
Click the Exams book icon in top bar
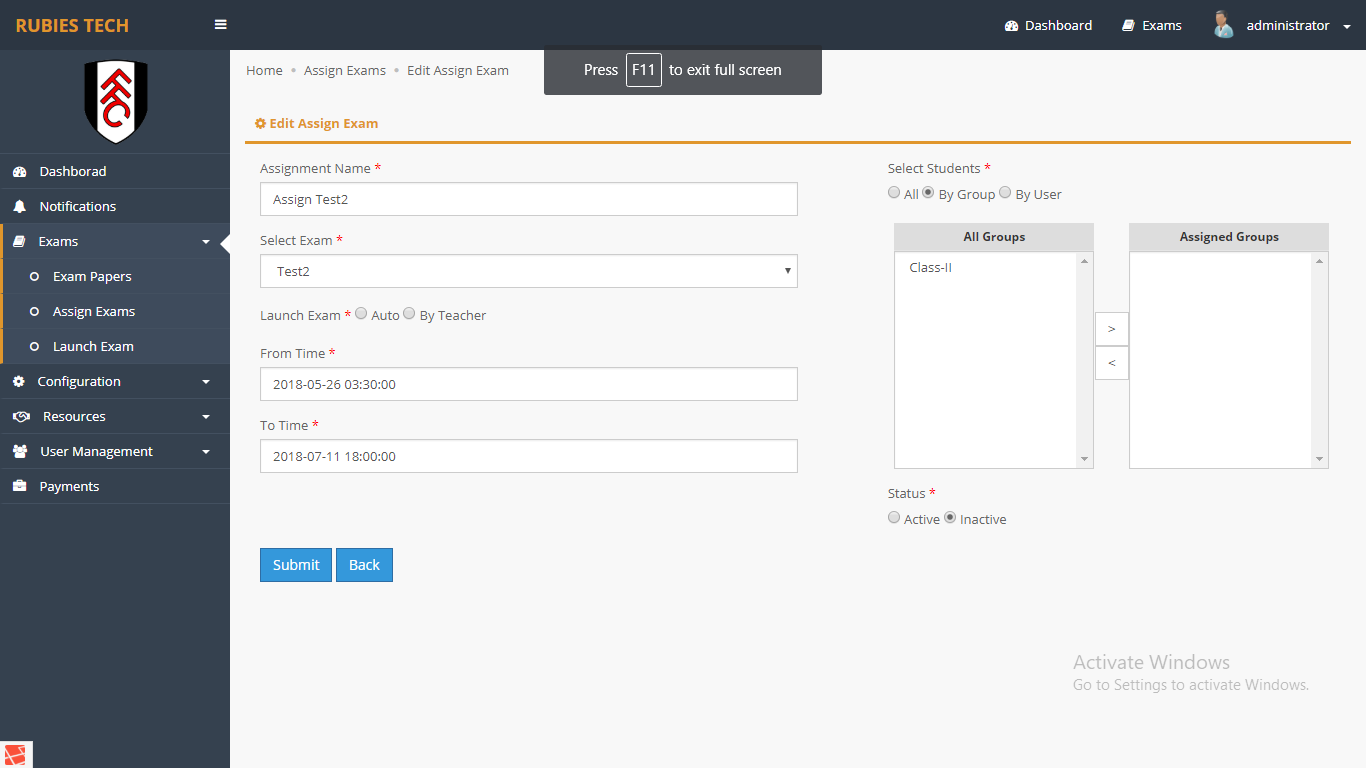point(1129,26)
